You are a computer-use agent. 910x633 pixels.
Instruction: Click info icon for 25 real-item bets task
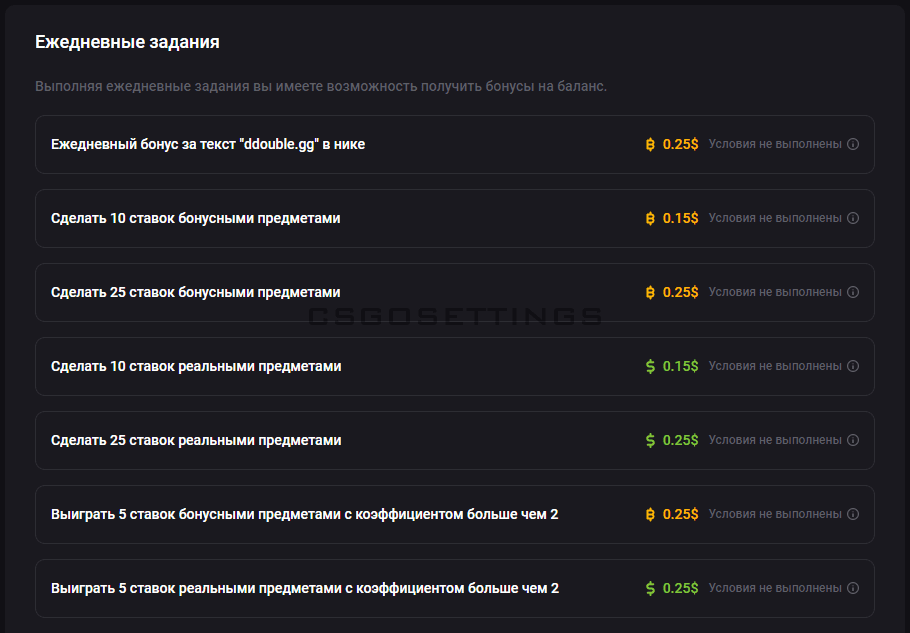pyautogui.click(x=853, y=440)
